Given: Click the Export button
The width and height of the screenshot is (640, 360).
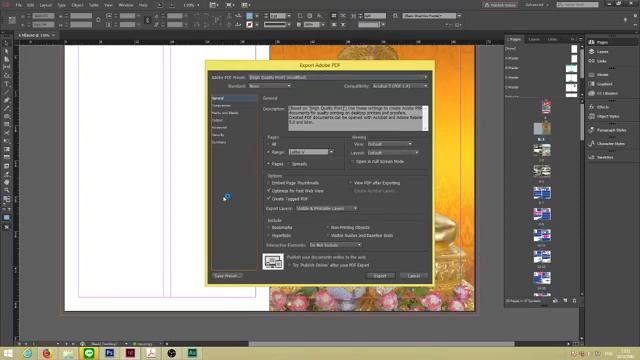Looking at the screenshot, I should pos(380,276).
